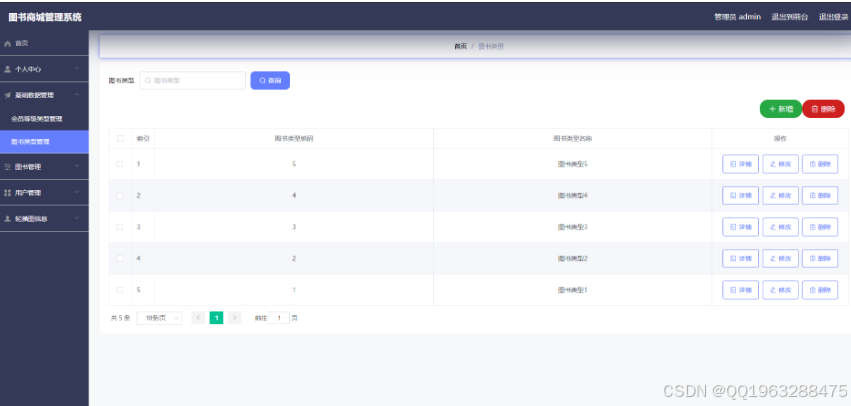Viewport: 851px width, 406px height.
Task: Click 删除 trash for 图书类型1 row
Action: click(x=820, y=290)
